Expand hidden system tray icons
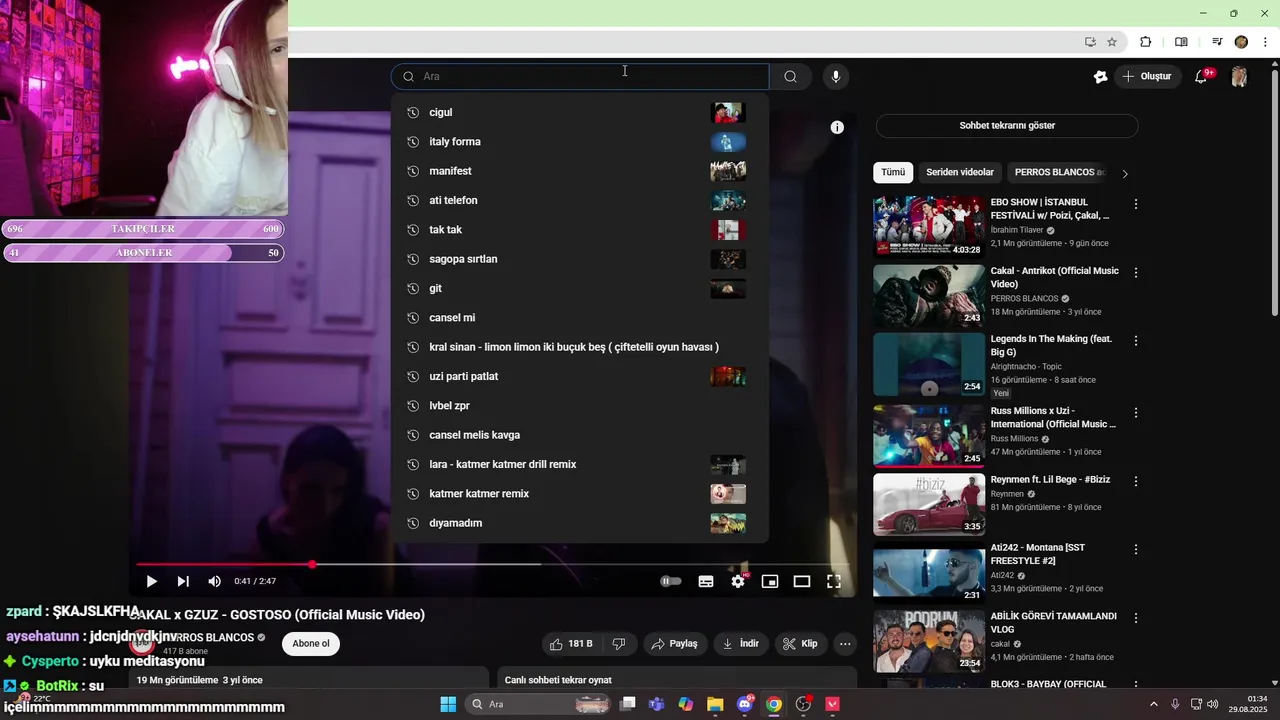 [1153, 704]
